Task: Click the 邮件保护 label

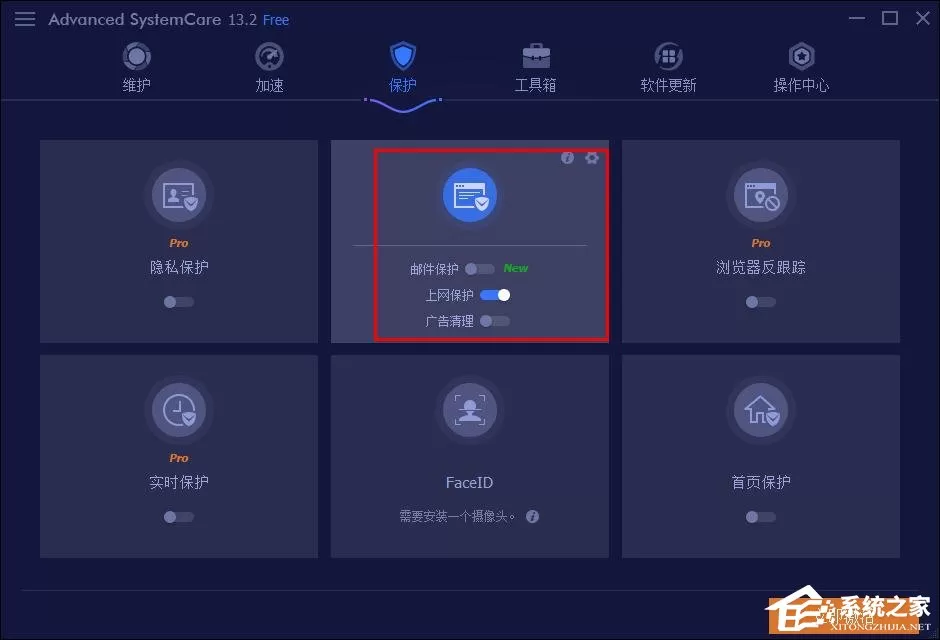Action: tap(434, 269)
